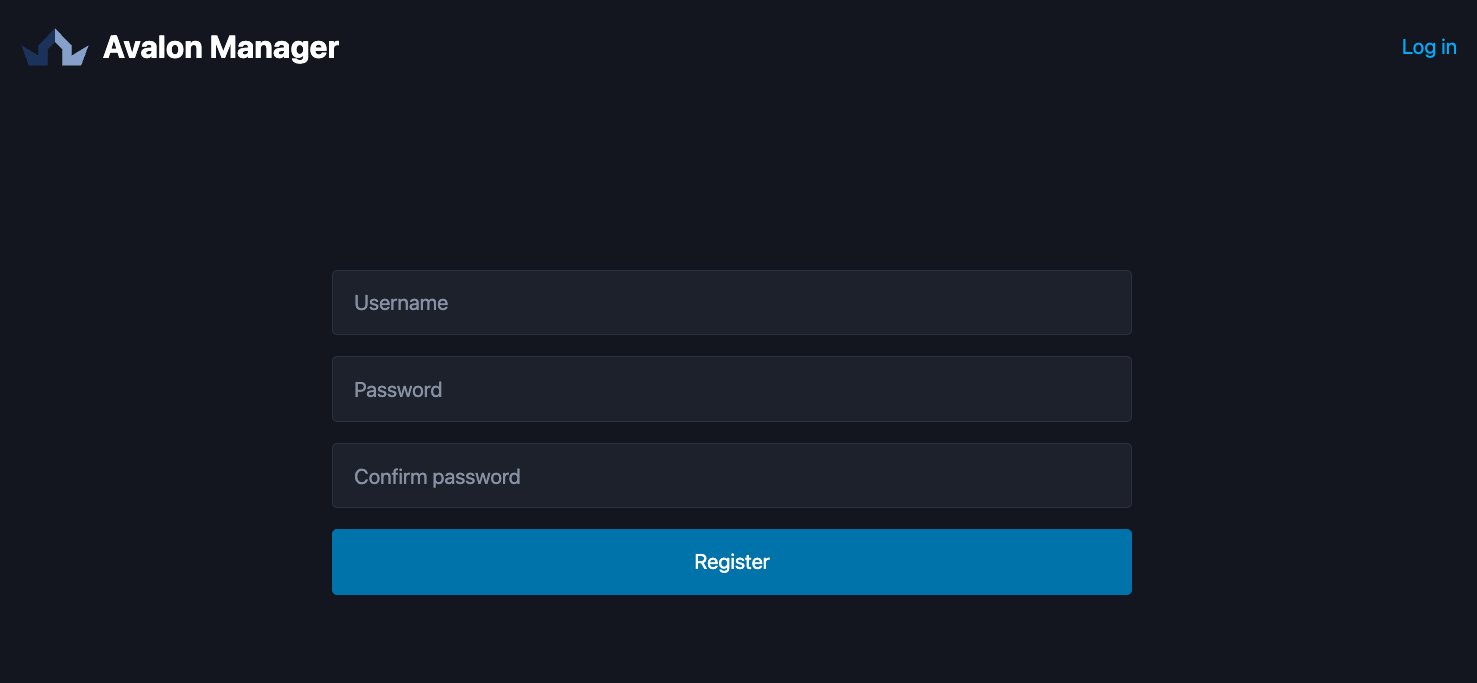The image size is (1477, 683).
Task: Switch to Log in from the header
Action: tap(1428, 47)
